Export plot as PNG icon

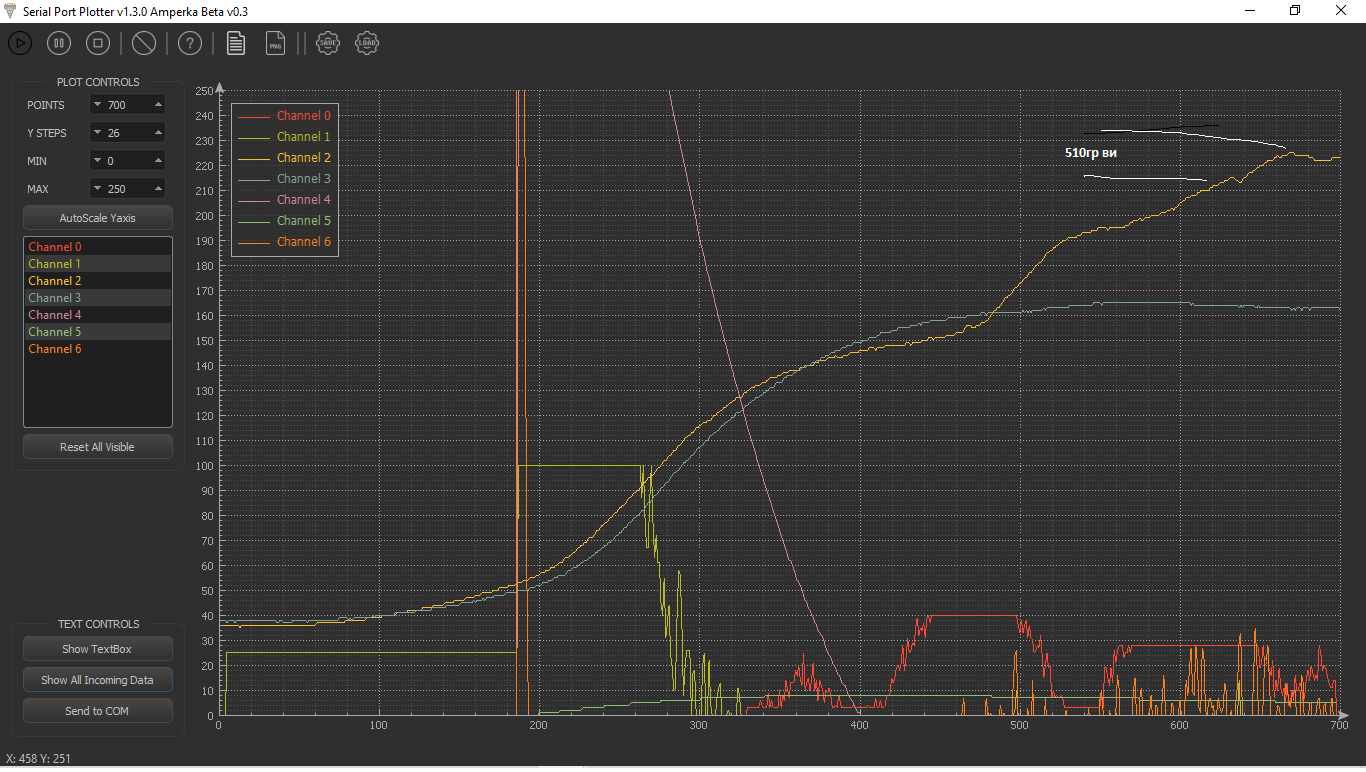pyautogui.click(x=275, y=43)
